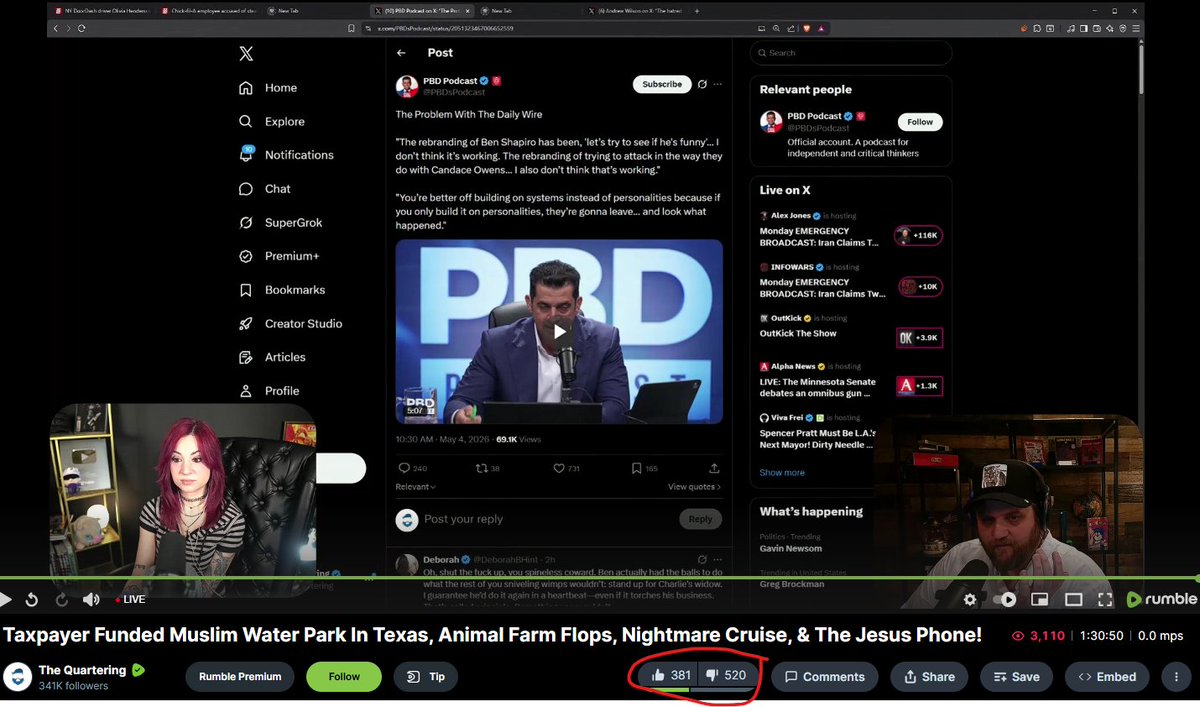This screenshot has height=707, width=1200.
Task: Click the Rumble player play button
Action: tap(6, 599)
